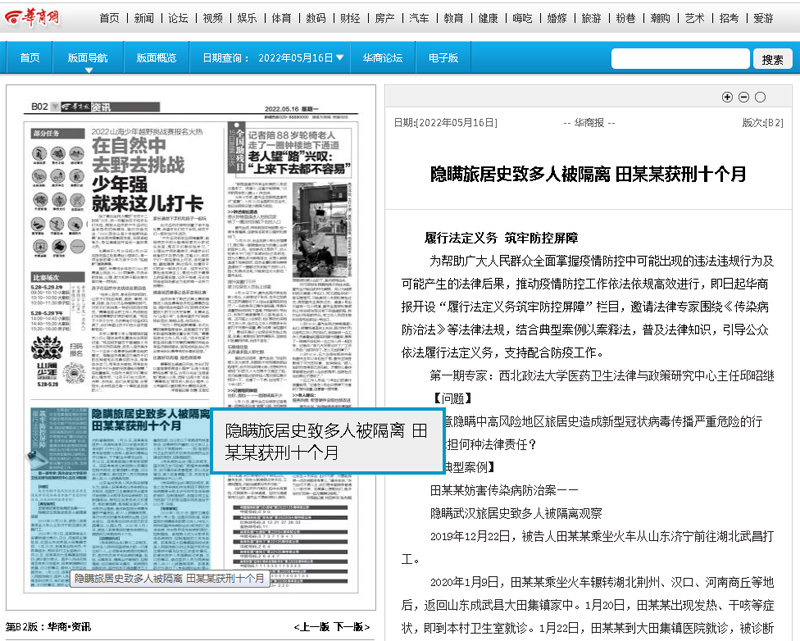Open the 版面概览 page overview
The height and width of the screenshot is (641, 800).
click(156, 58)
